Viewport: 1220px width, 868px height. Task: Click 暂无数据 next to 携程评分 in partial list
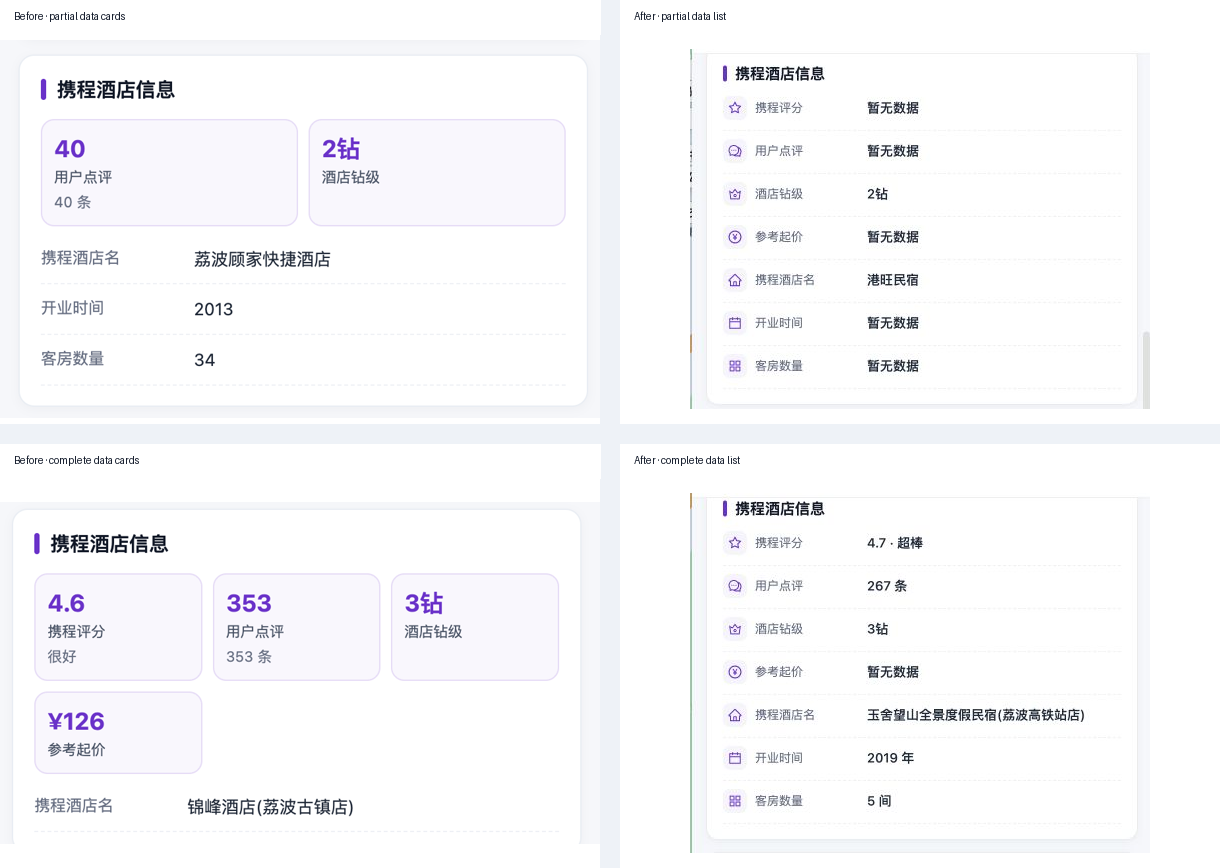click(893, 108)
